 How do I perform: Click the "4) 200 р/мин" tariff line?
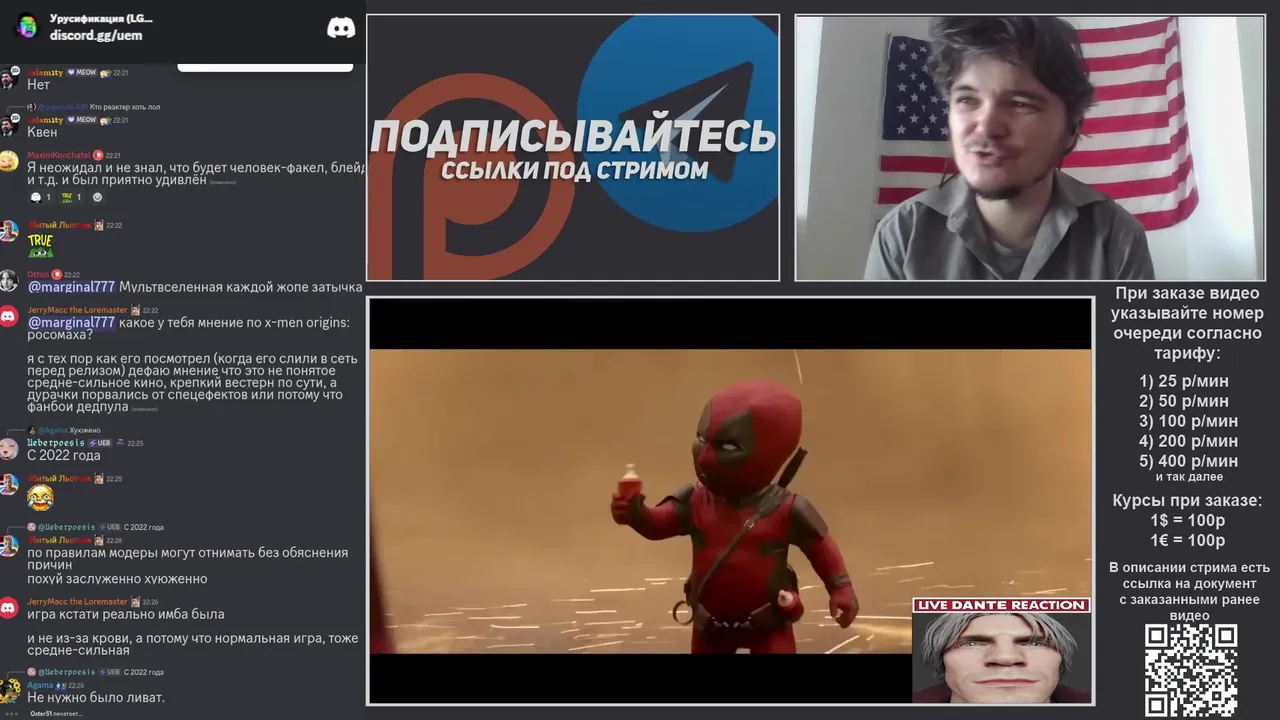(x=1188, y=441)
